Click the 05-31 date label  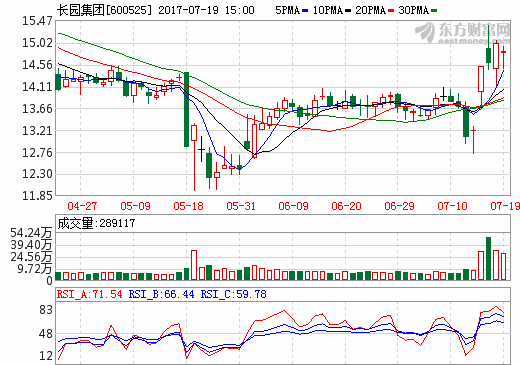241,206
